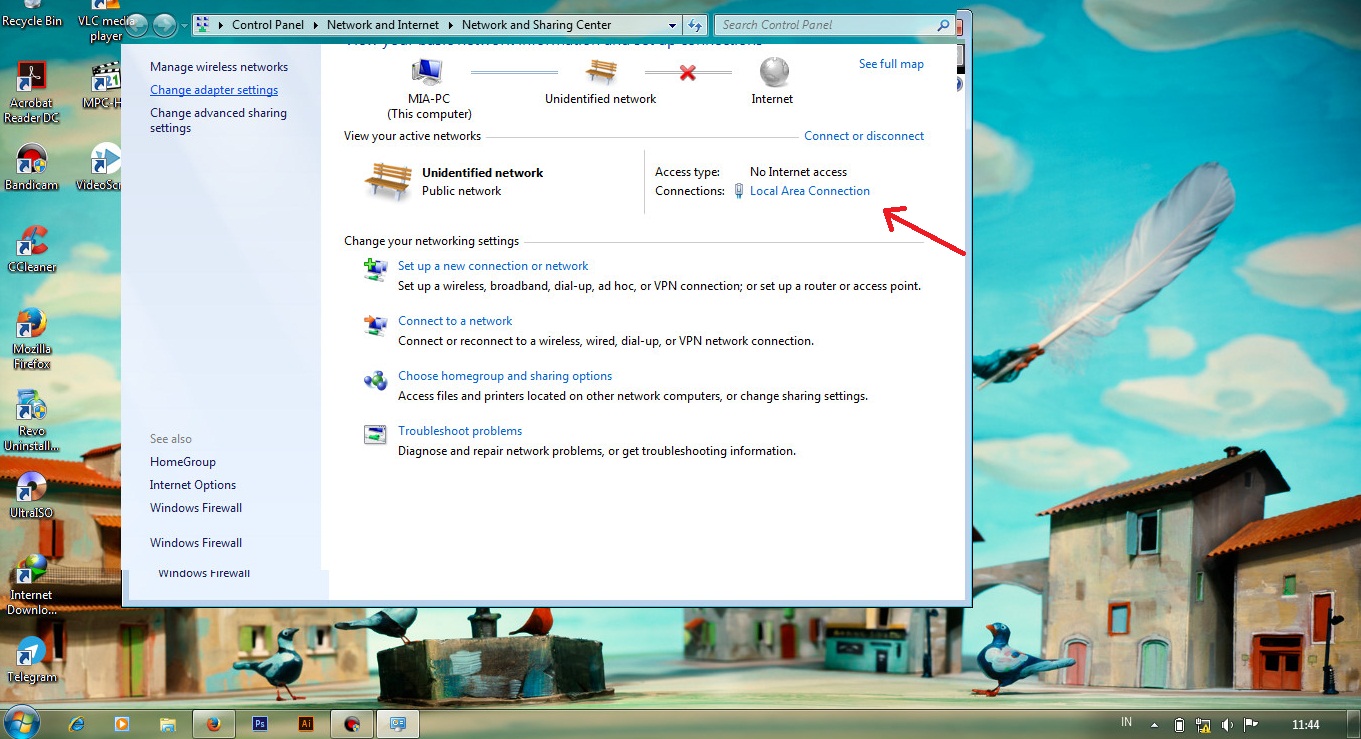Adjust volume via the speaker tray icon
The image size is (1361, 739).
(x=1227, y=724)
